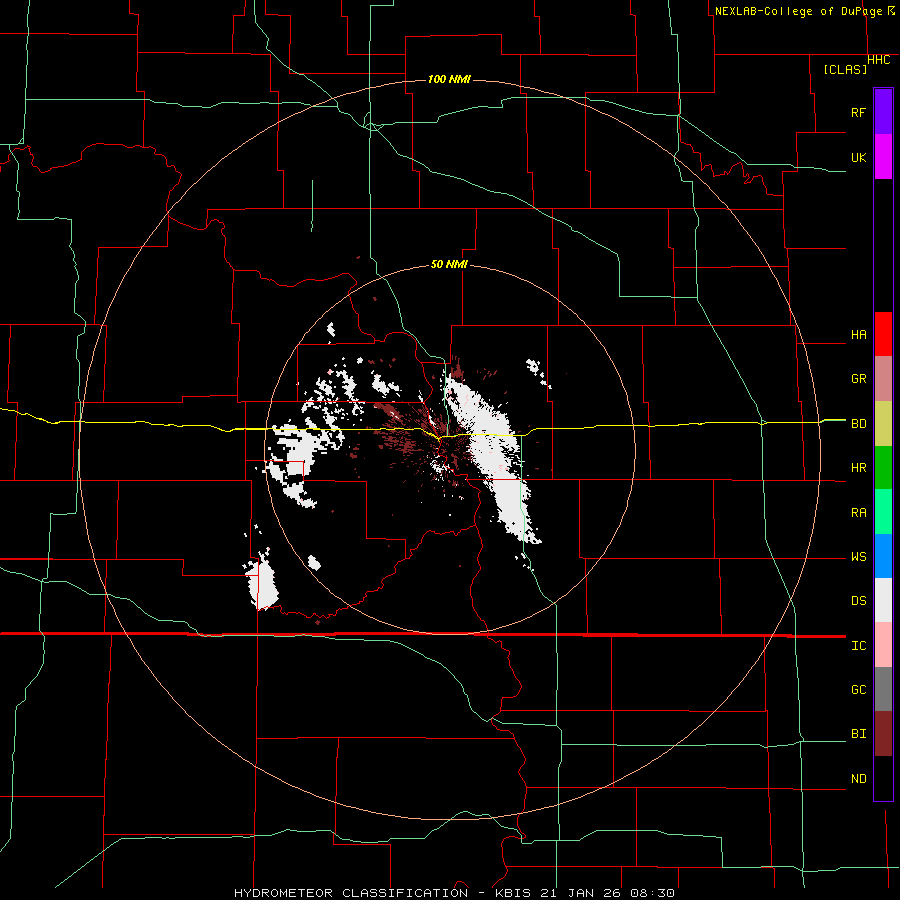Viewport: 900px width, 900px height.
Task: Click the IC legend label
Action: (x=858, y=646)
